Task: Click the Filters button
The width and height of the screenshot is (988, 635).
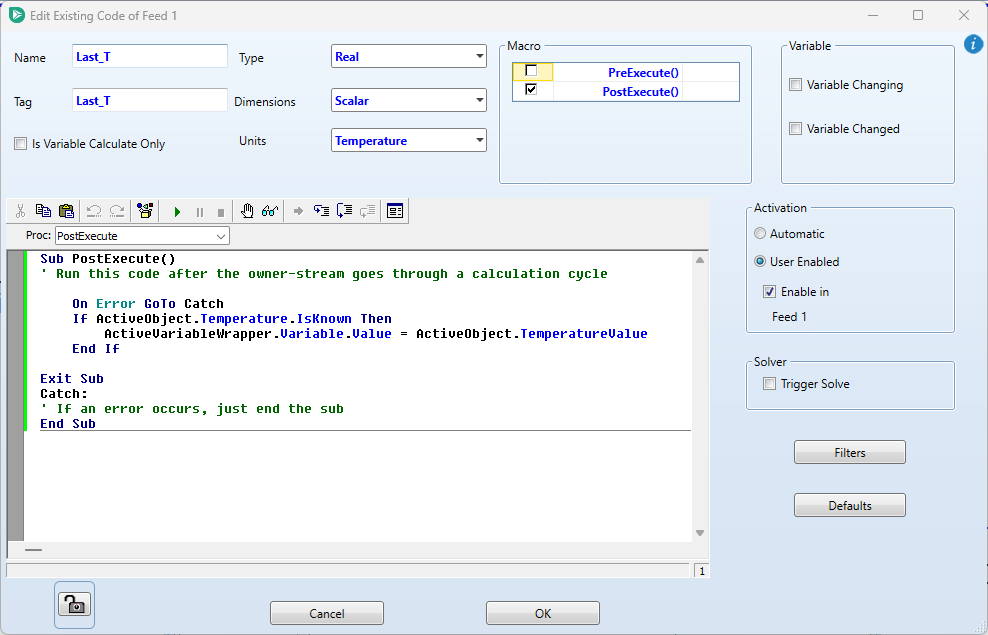Action: pyautogui.click(x=849, y=452)
